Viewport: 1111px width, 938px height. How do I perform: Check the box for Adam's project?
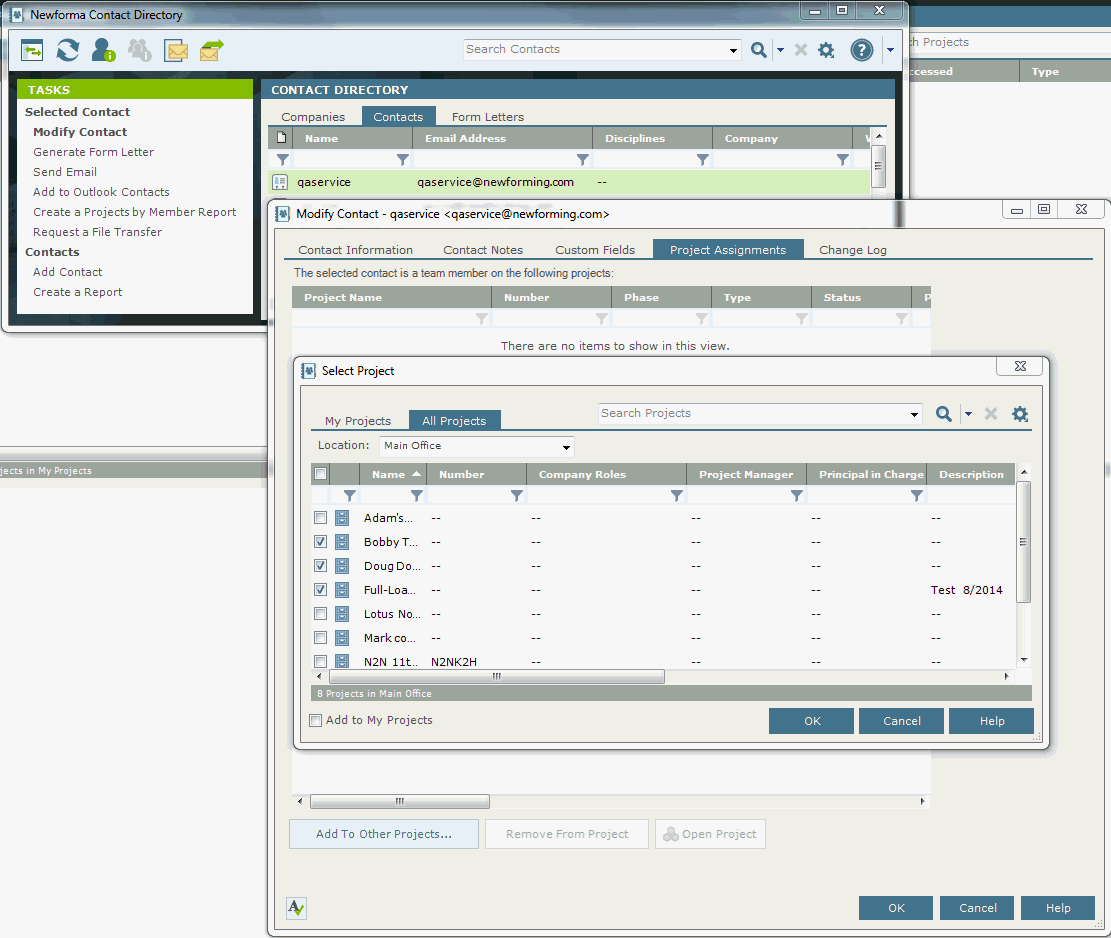[x=320, y=518]
